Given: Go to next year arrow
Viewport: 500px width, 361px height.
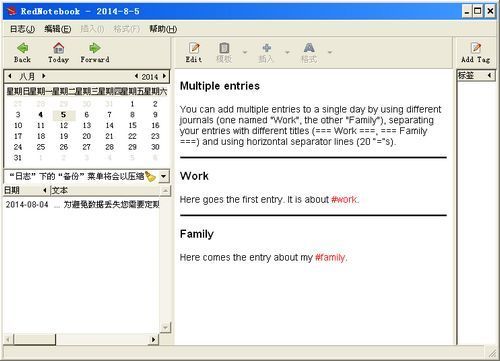Looking at the screenshot, I should point(164,76).
